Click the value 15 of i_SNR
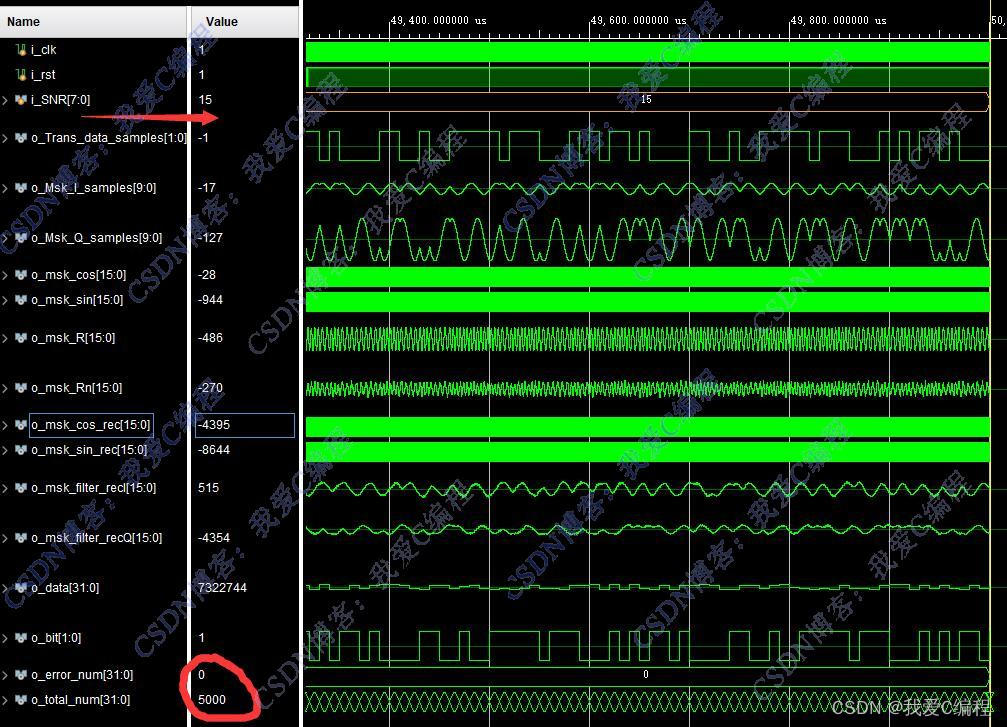This screenshot has width=1007, height=727. [205, 100]
